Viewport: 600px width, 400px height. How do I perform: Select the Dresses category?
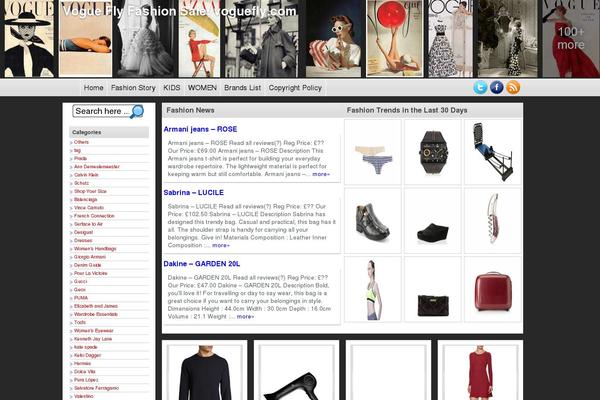83,241
